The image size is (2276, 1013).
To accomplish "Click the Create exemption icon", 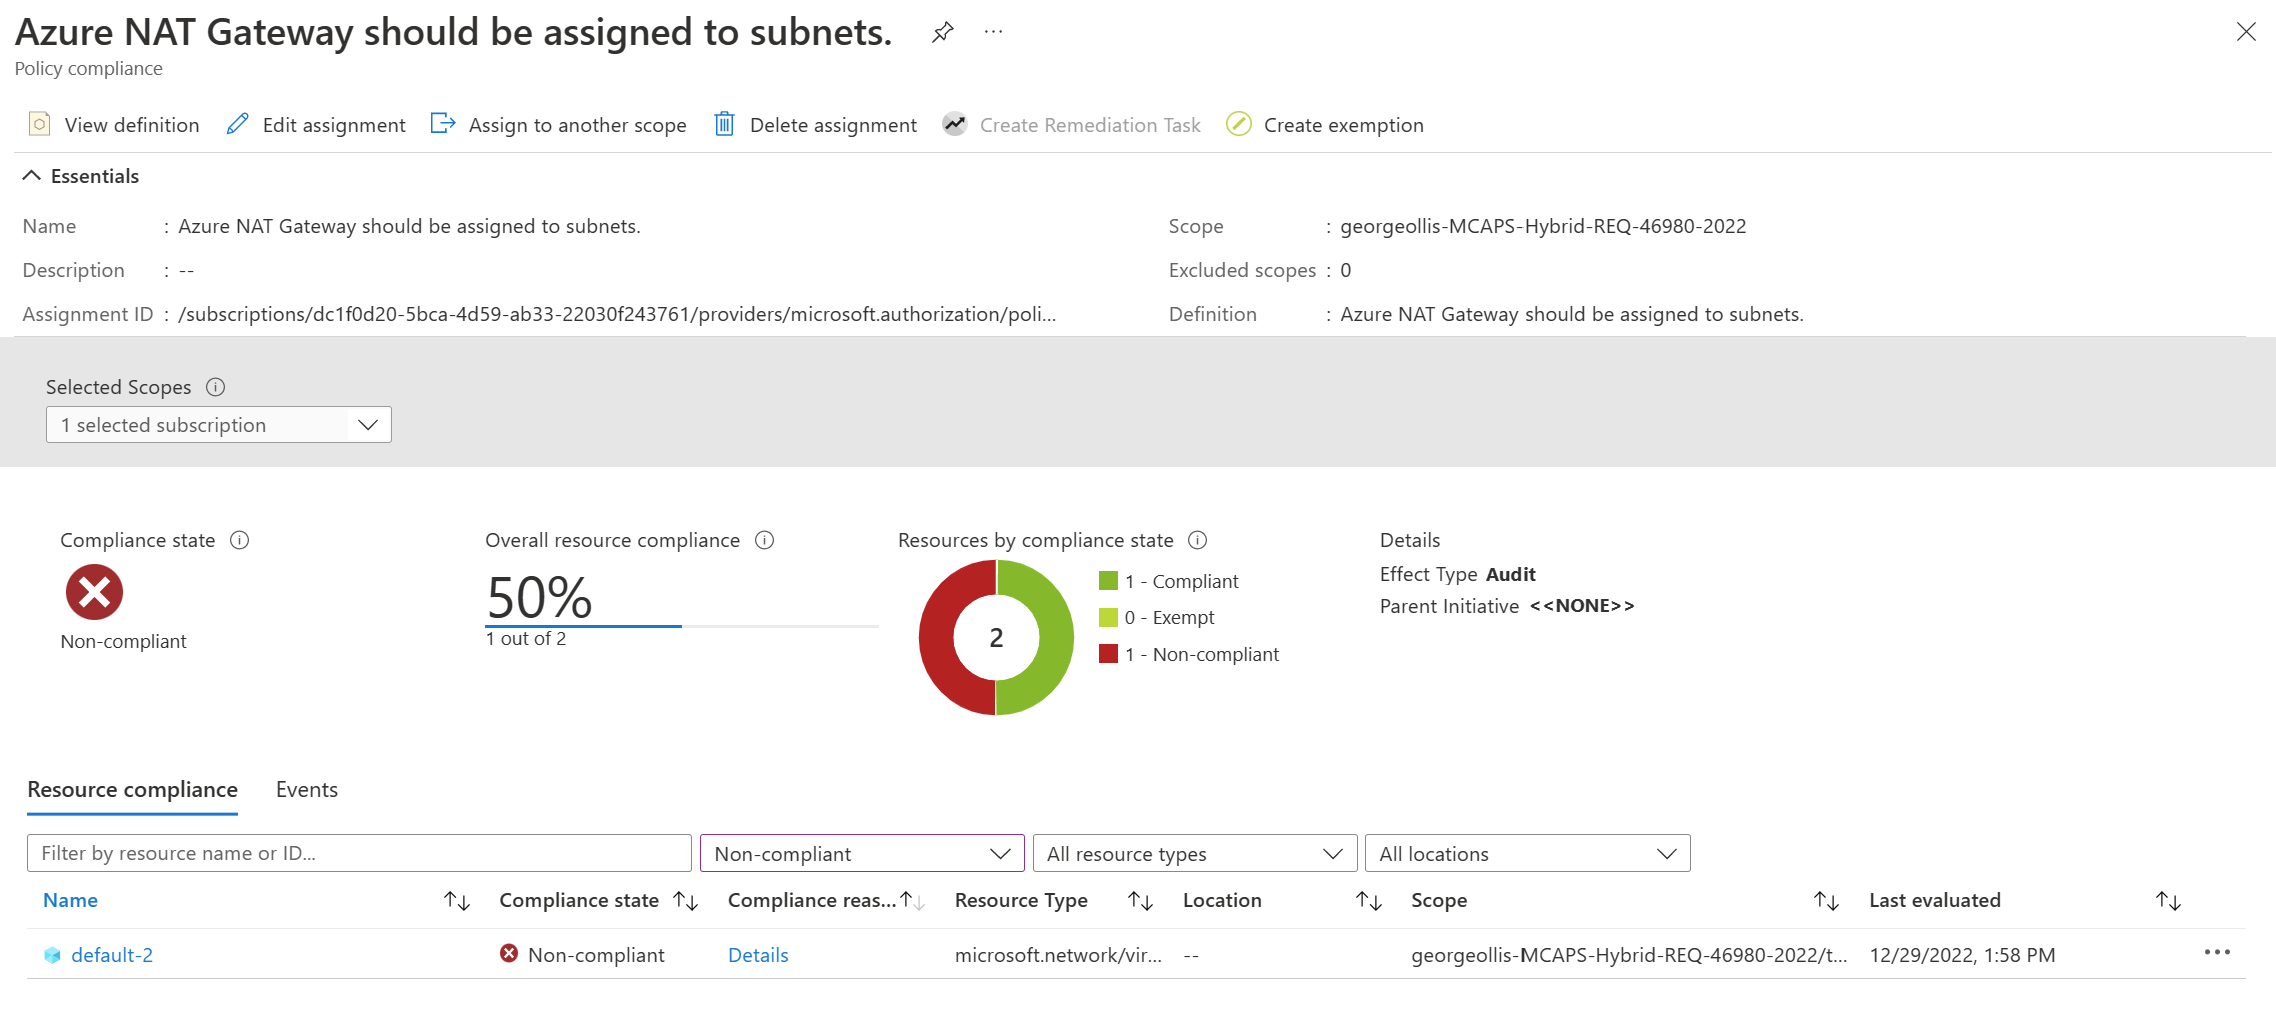I will (x=1238, y=124).
